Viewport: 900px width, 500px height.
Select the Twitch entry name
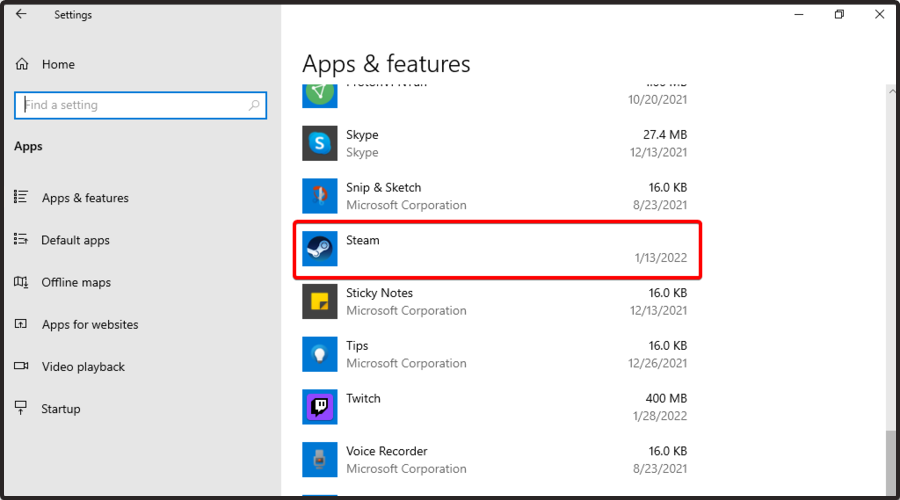(x=363, y=398)
